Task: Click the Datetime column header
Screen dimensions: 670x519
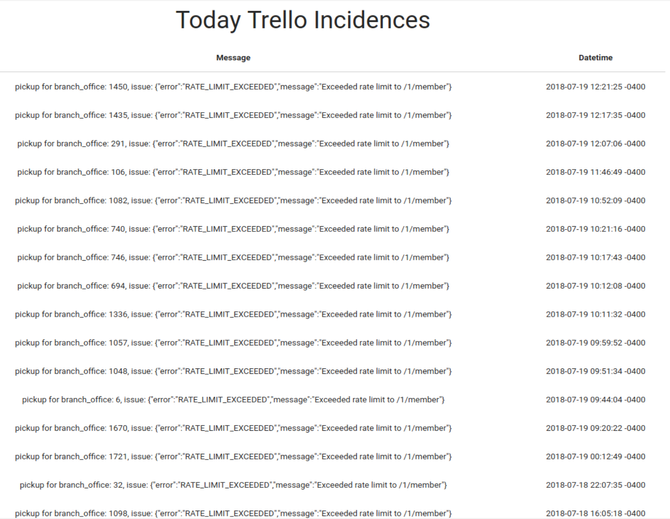Action: coord(595,58)
